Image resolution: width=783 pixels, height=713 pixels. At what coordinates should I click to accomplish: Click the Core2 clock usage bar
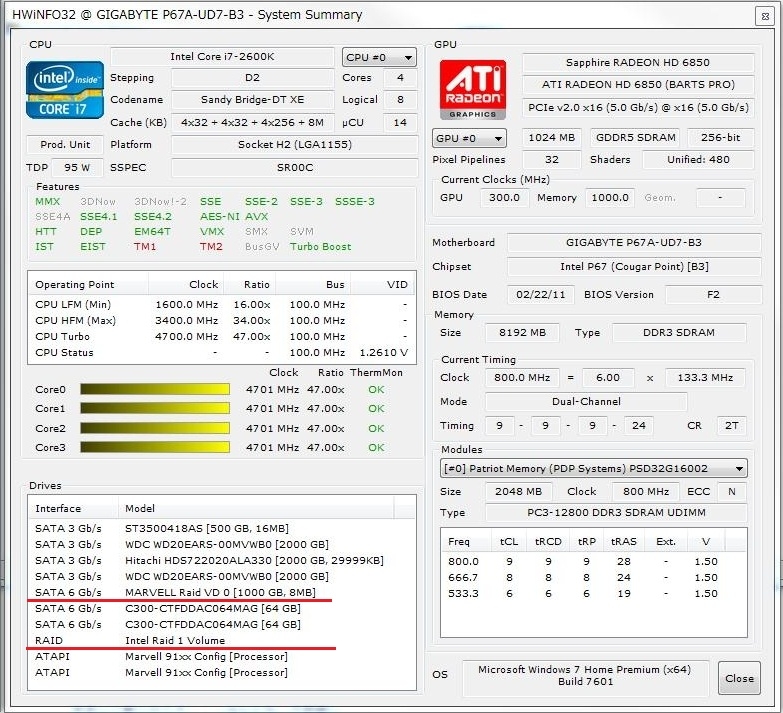(x=155, y=428)
